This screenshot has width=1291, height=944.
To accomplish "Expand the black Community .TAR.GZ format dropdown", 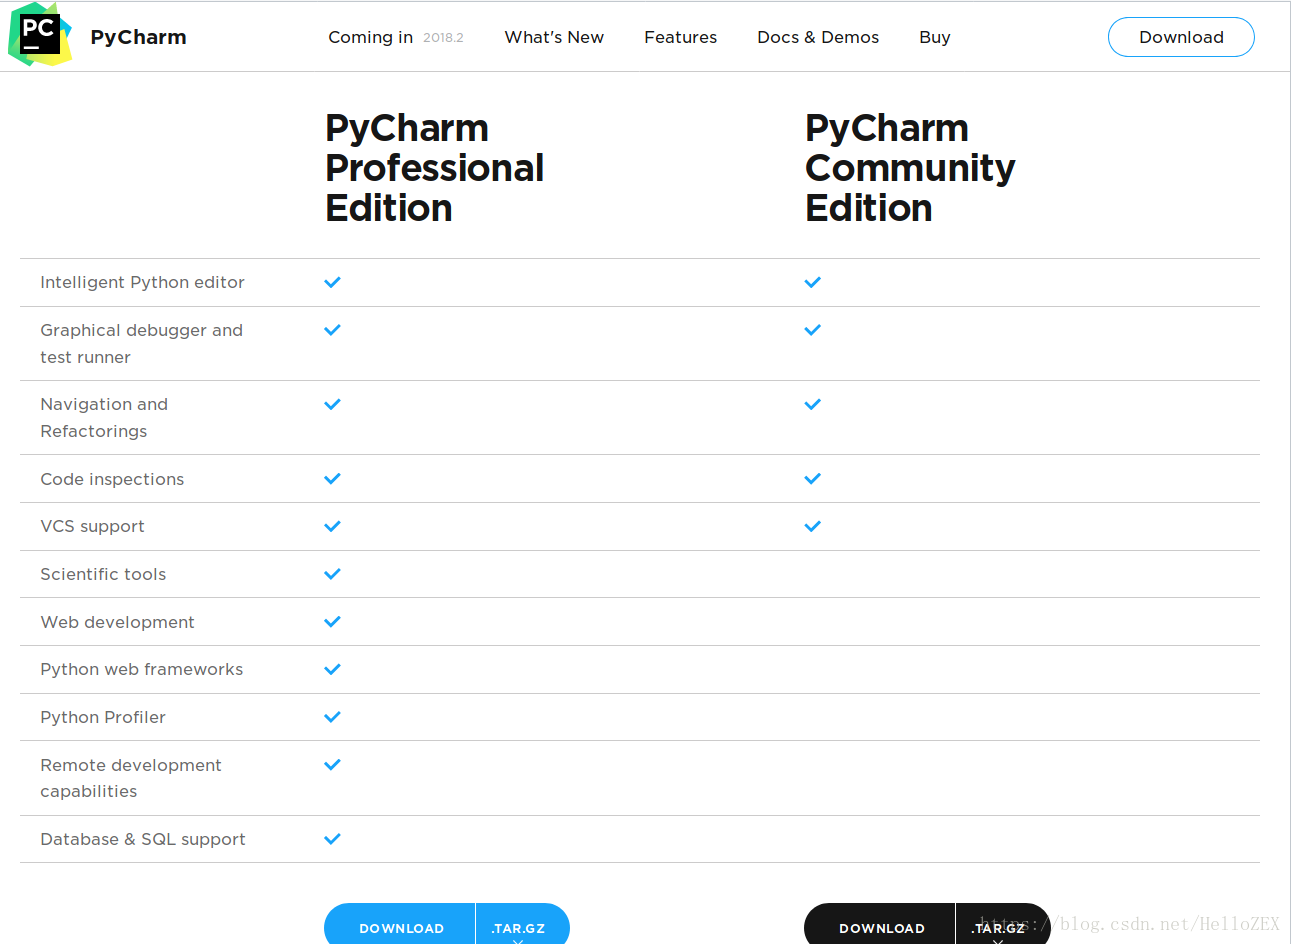I will [999, 928].
